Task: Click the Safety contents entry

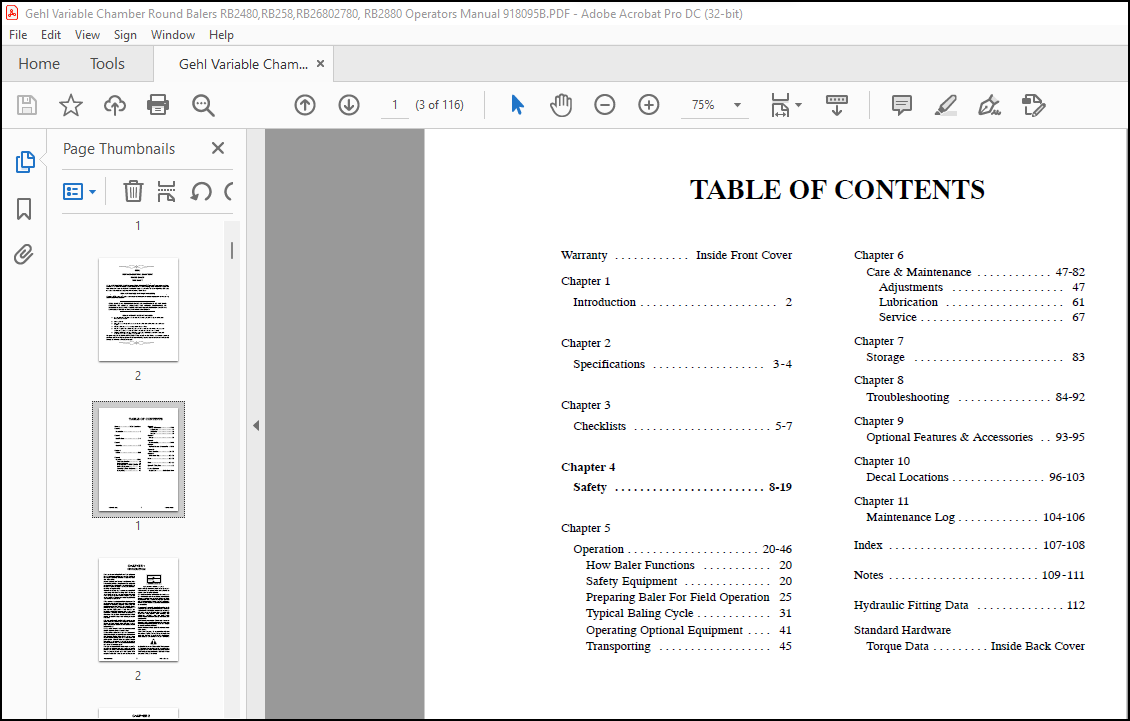Action: pyautogui.click(x=682, y=487)
